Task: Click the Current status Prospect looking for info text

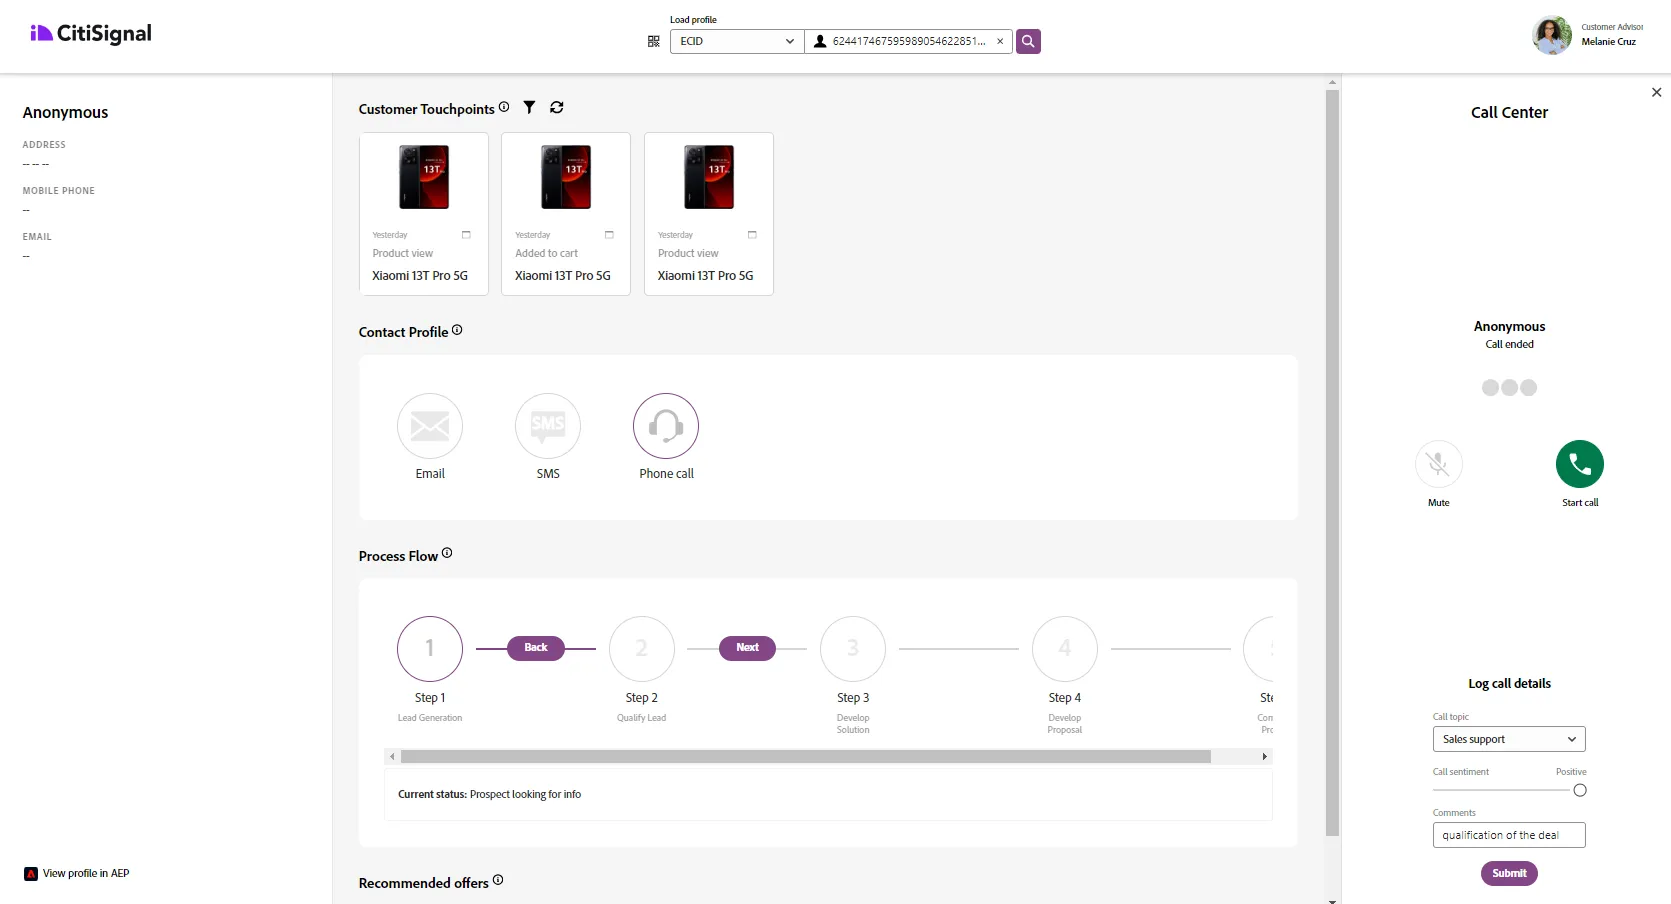Action: (490, 795)
